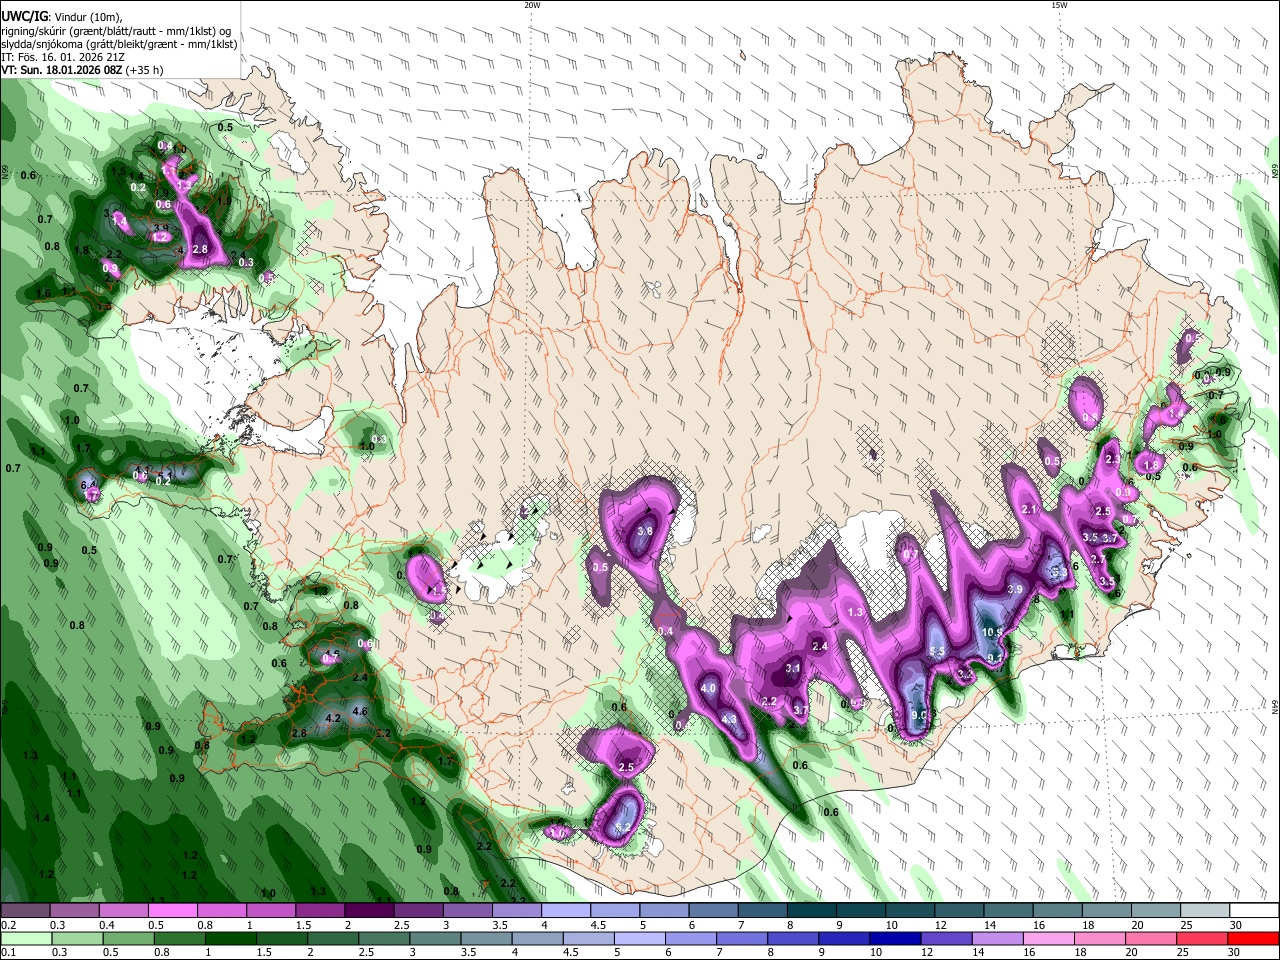Pick the pale lavender 4 swatch, upper scale
Image resolution: width=1280 pixels, height=960 pixels.
tap(566, 911)
